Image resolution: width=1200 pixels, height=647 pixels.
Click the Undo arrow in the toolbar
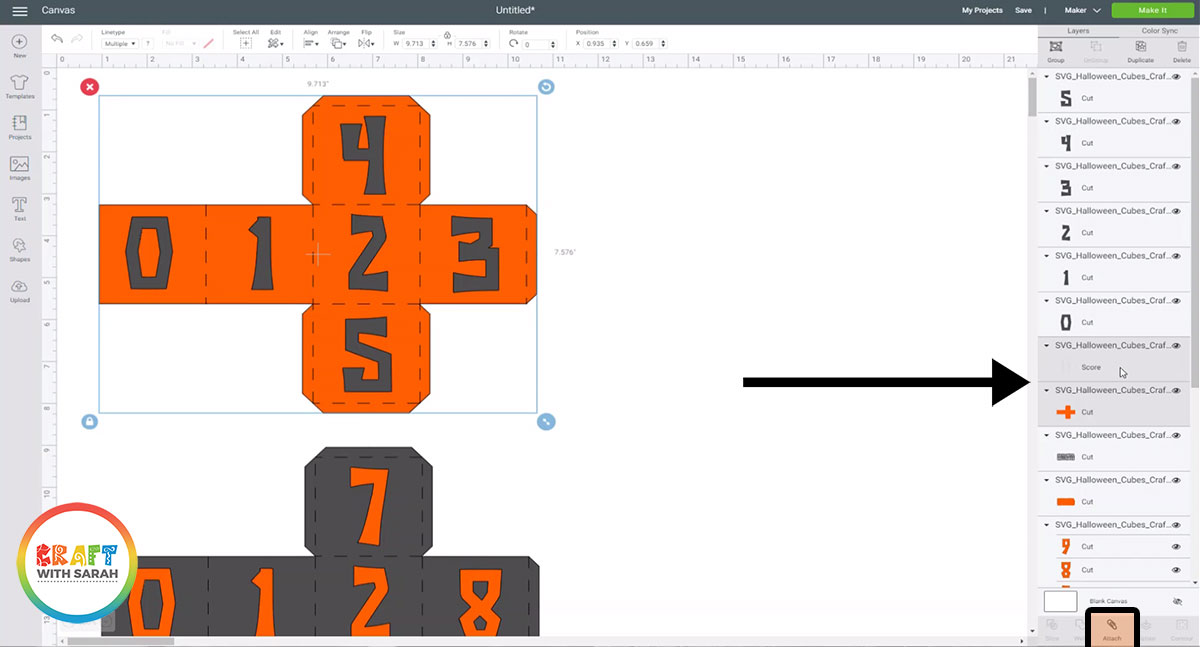coord(57,37)
